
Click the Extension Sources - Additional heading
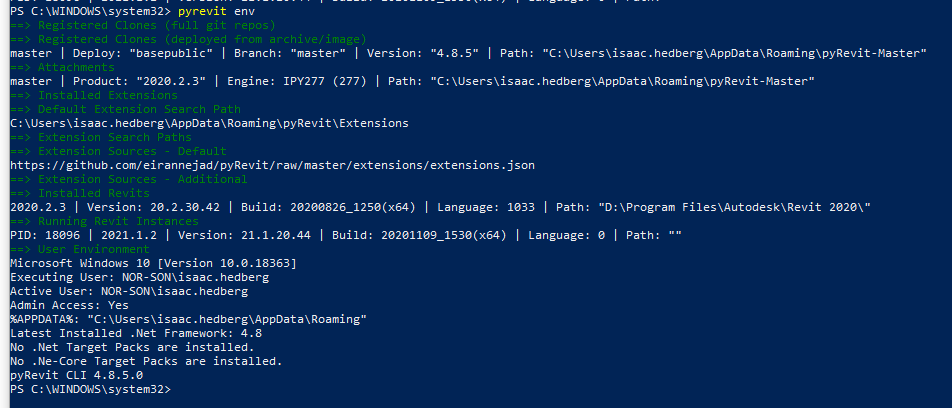(129, 179)
